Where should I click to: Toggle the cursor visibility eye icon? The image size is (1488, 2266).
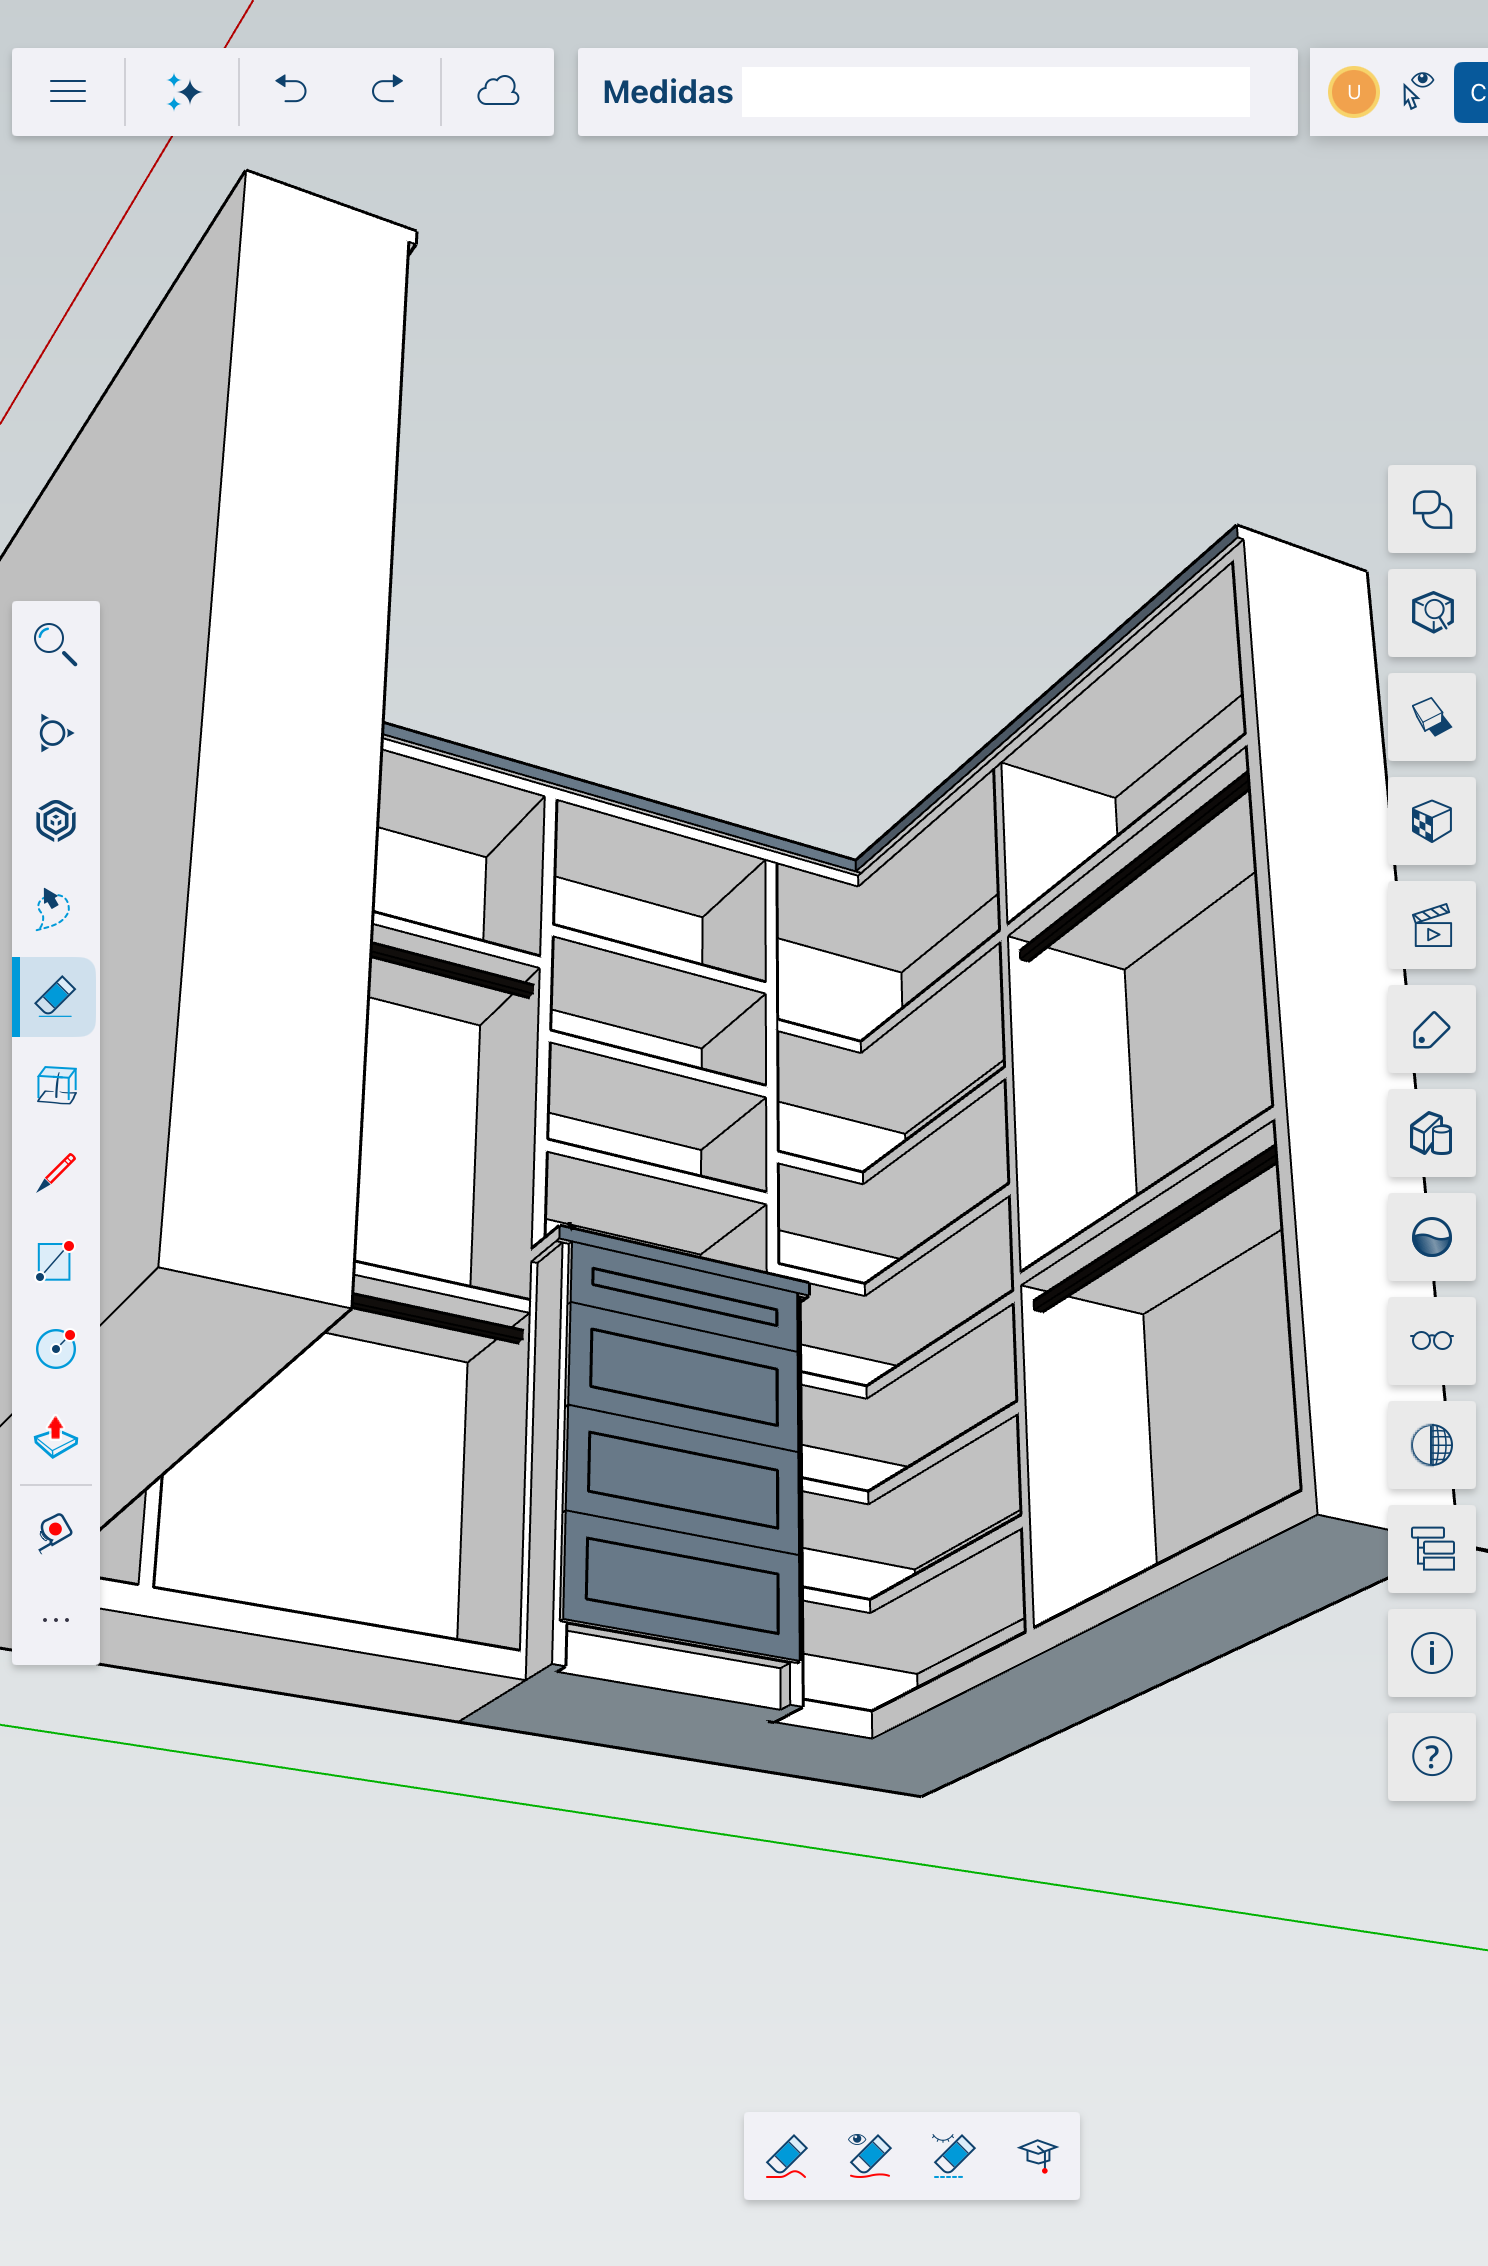(x=1417, y=91)
